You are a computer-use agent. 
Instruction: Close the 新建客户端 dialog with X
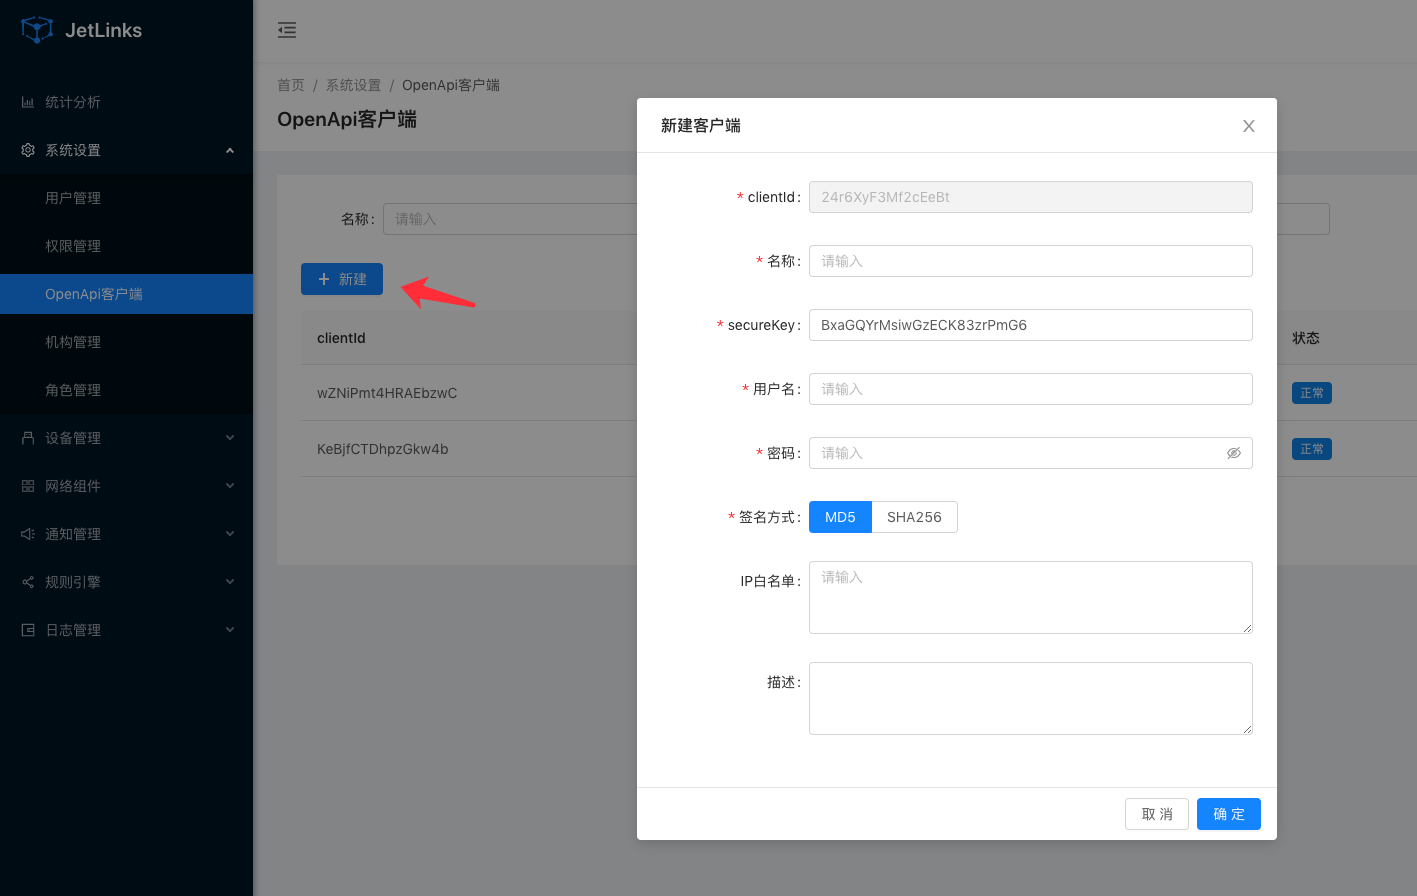1248,126
